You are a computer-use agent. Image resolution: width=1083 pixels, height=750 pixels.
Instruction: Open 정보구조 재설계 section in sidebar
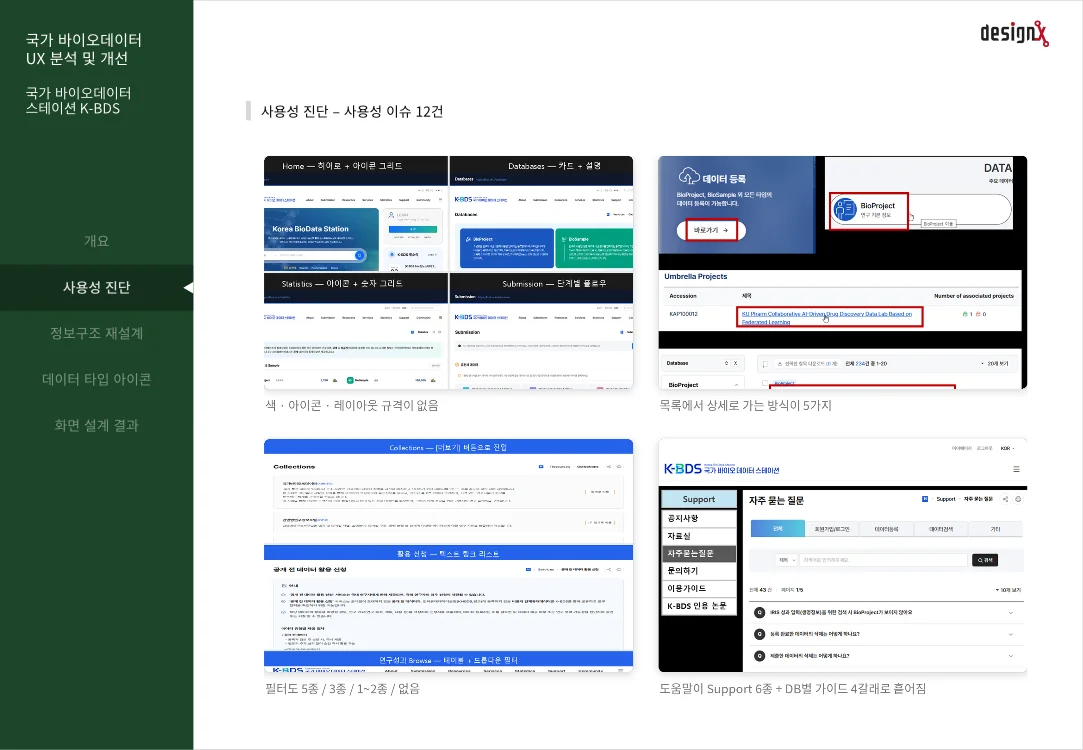96,334
